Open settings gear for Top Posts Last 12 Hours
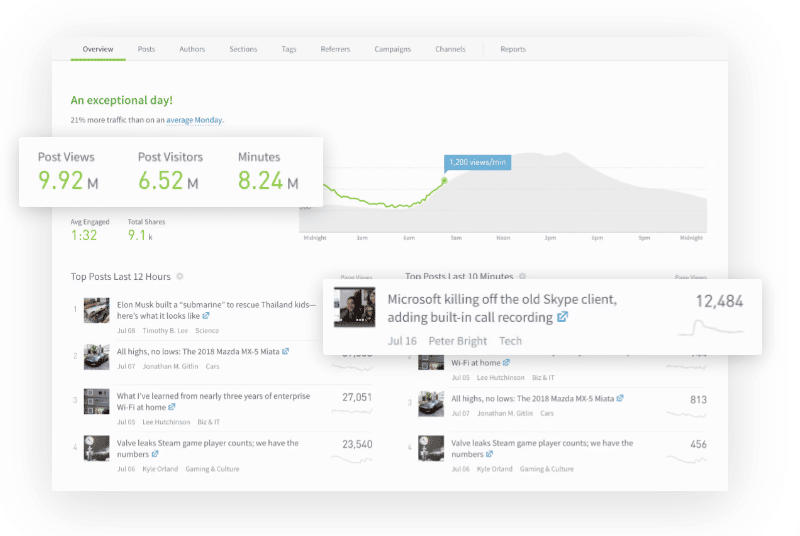 point(180,276)
